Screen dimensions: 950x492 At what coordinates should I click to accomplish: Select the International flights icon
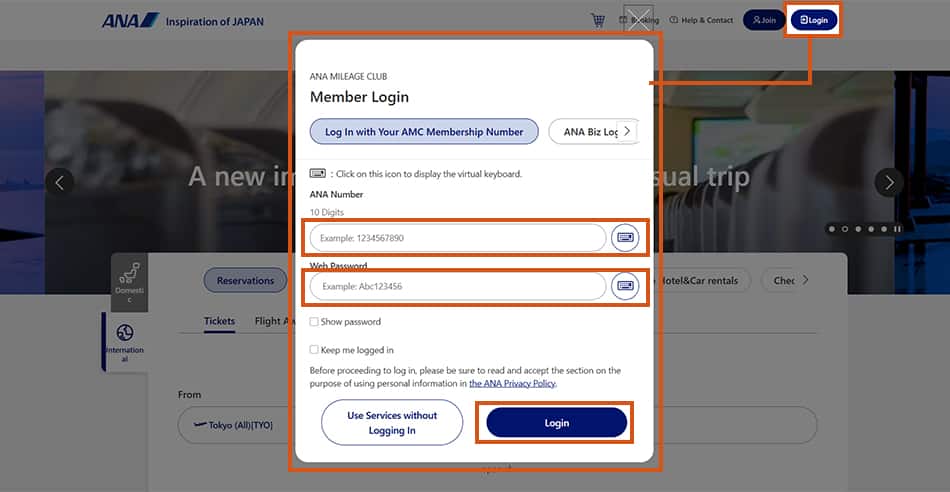[125, 341]
